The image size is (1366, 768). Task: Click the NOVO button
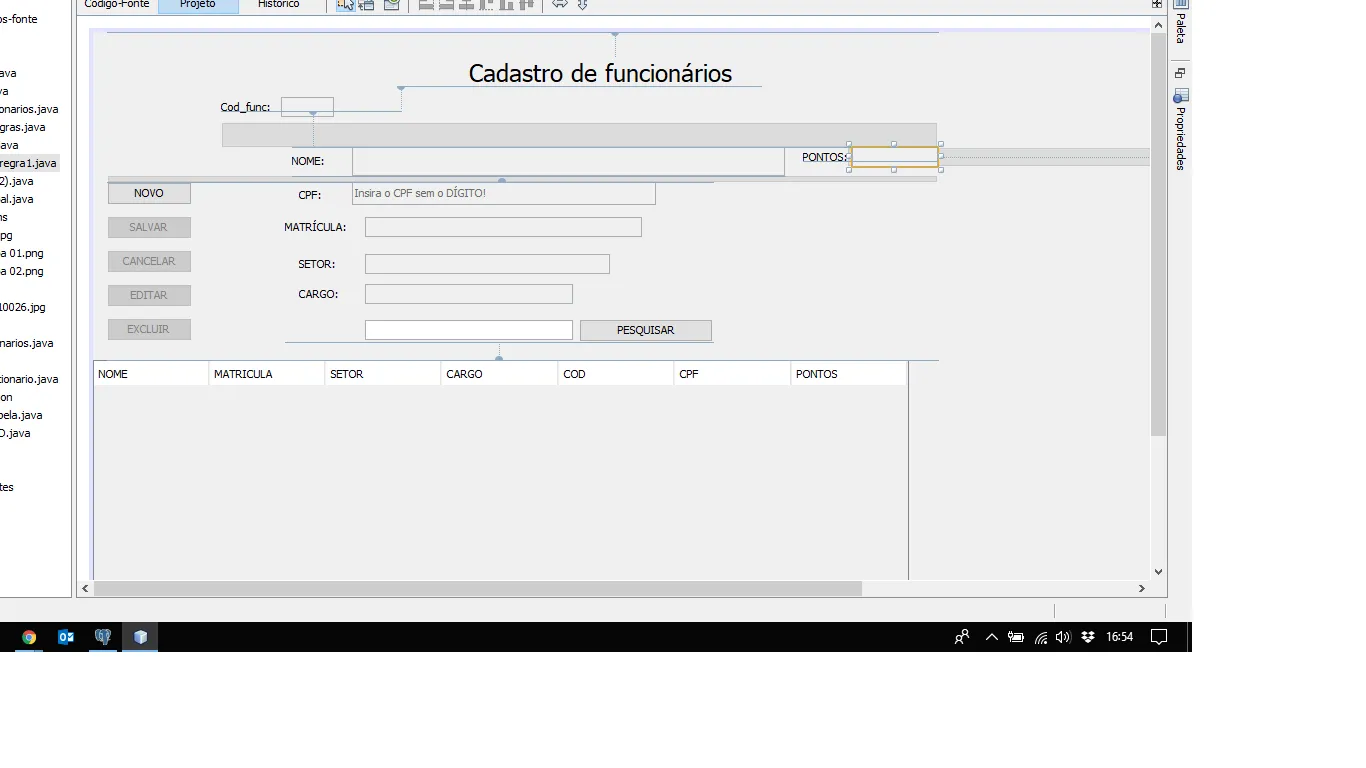point(149,193)
